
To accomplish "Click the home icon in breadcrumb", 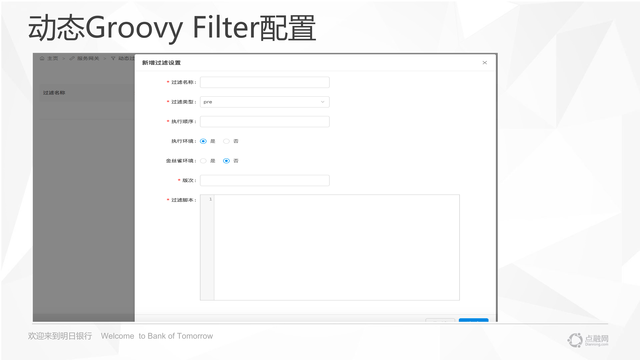I will click(42, 58).
